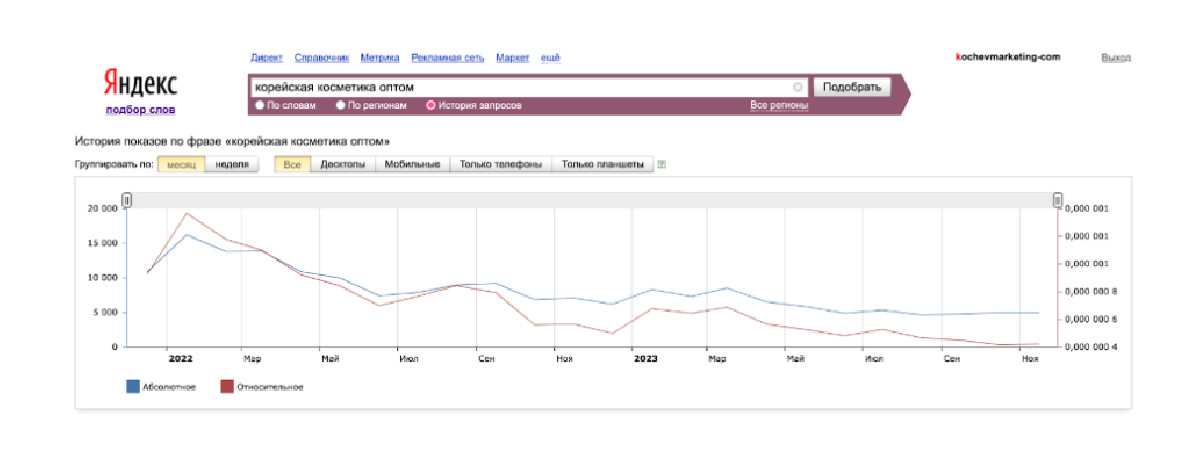Select the По словам radio option

click(x=260, y=105)
